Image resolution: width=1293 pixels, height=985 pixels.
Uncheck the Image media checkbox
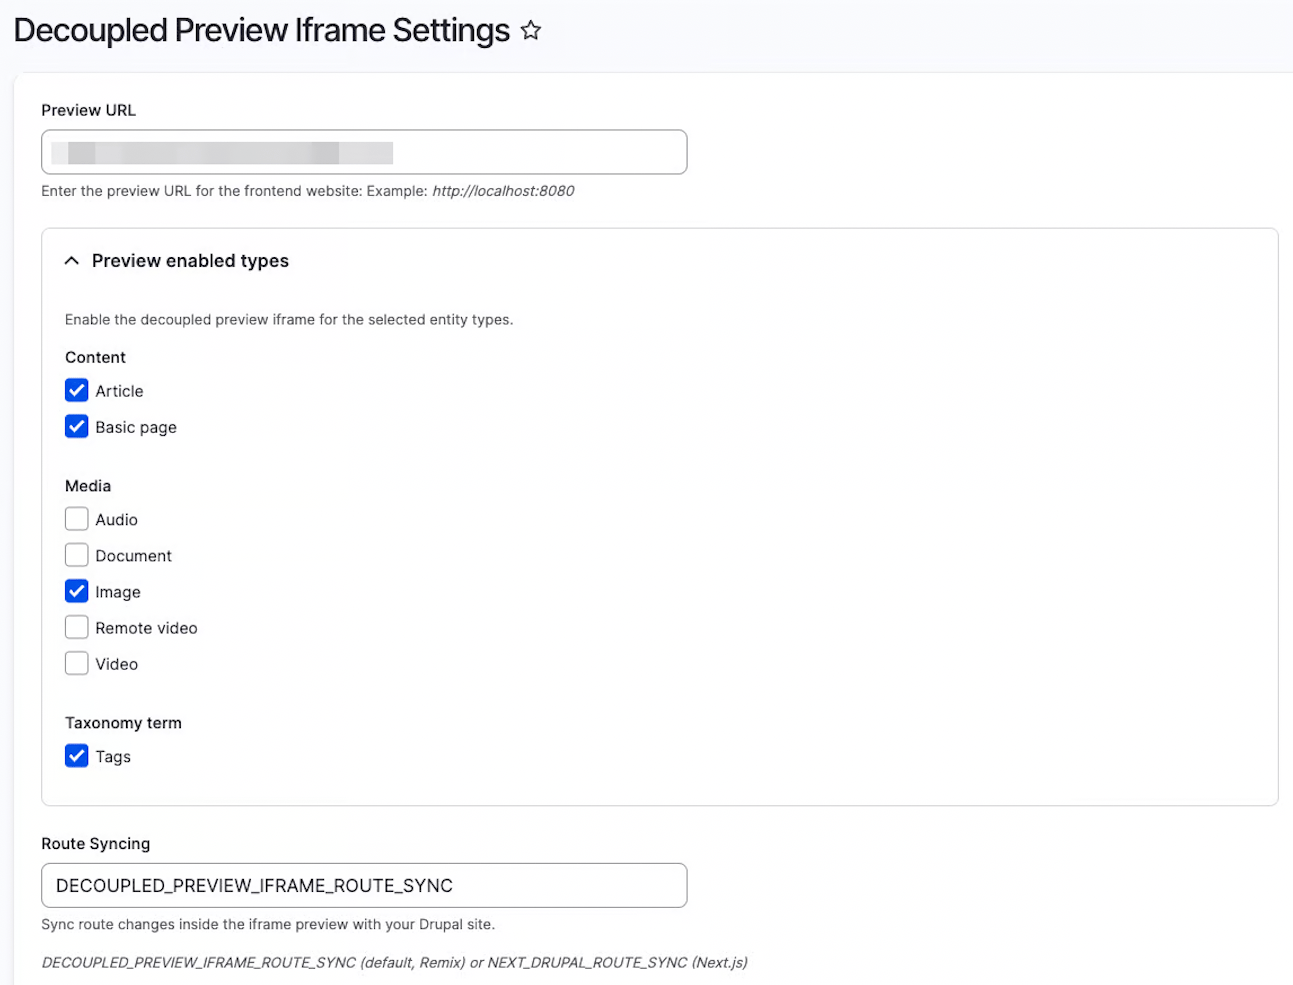[77, 591]
